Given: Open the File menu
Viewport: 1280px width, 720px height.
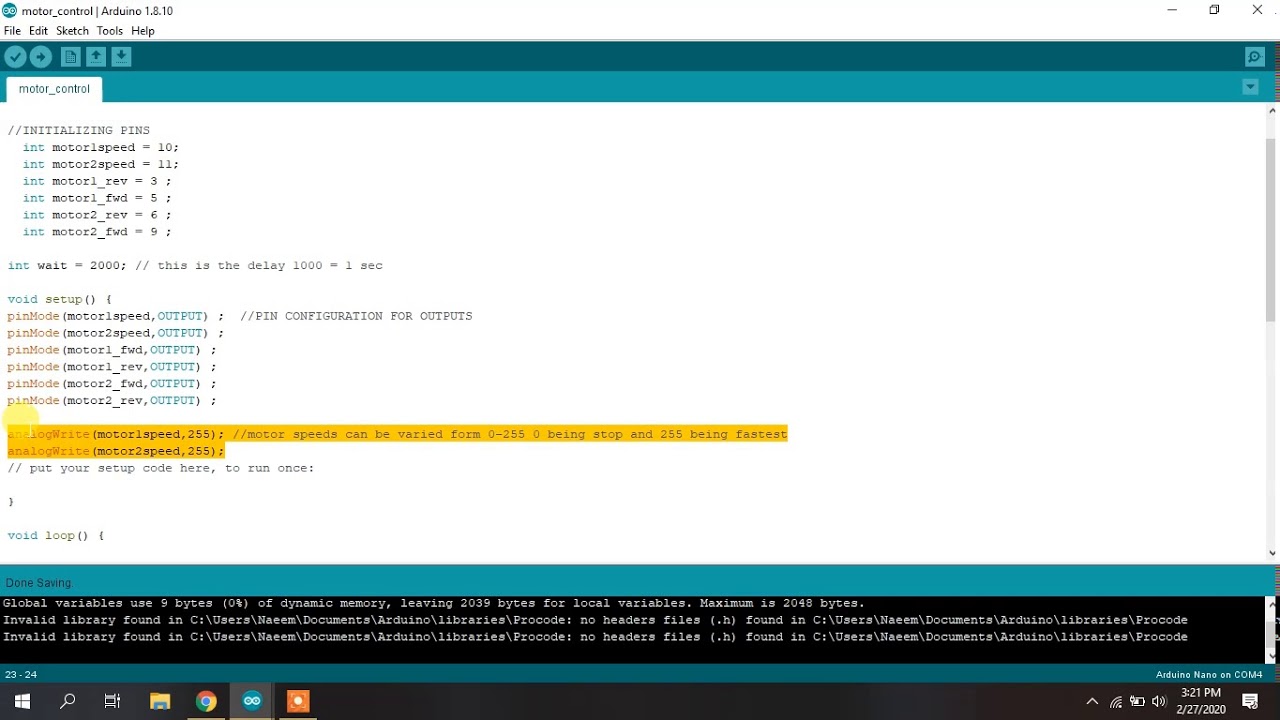Looking at the screenshot, I should [x=12, y=31].
